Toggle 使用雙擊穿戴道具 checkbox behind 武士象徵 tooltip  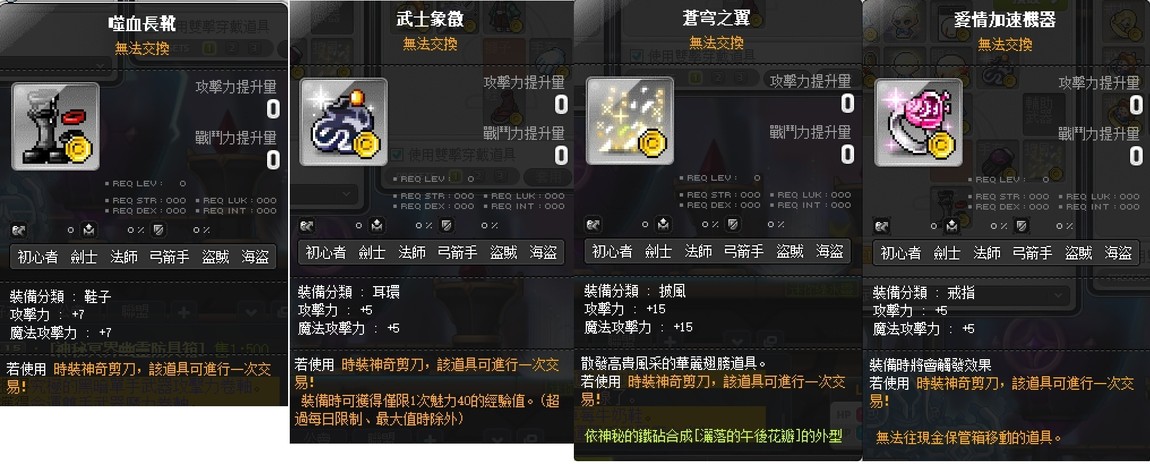click(x=397, y=155)
